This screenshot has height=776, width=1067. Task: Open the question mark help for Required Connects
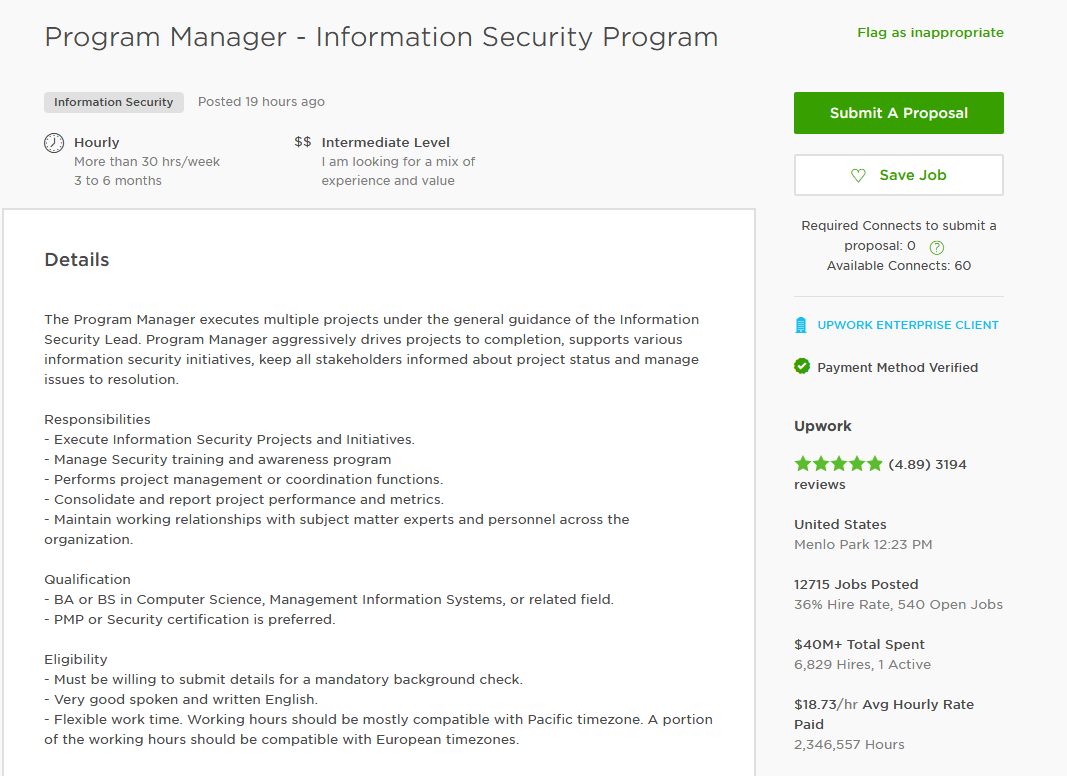tap(937, 247)
